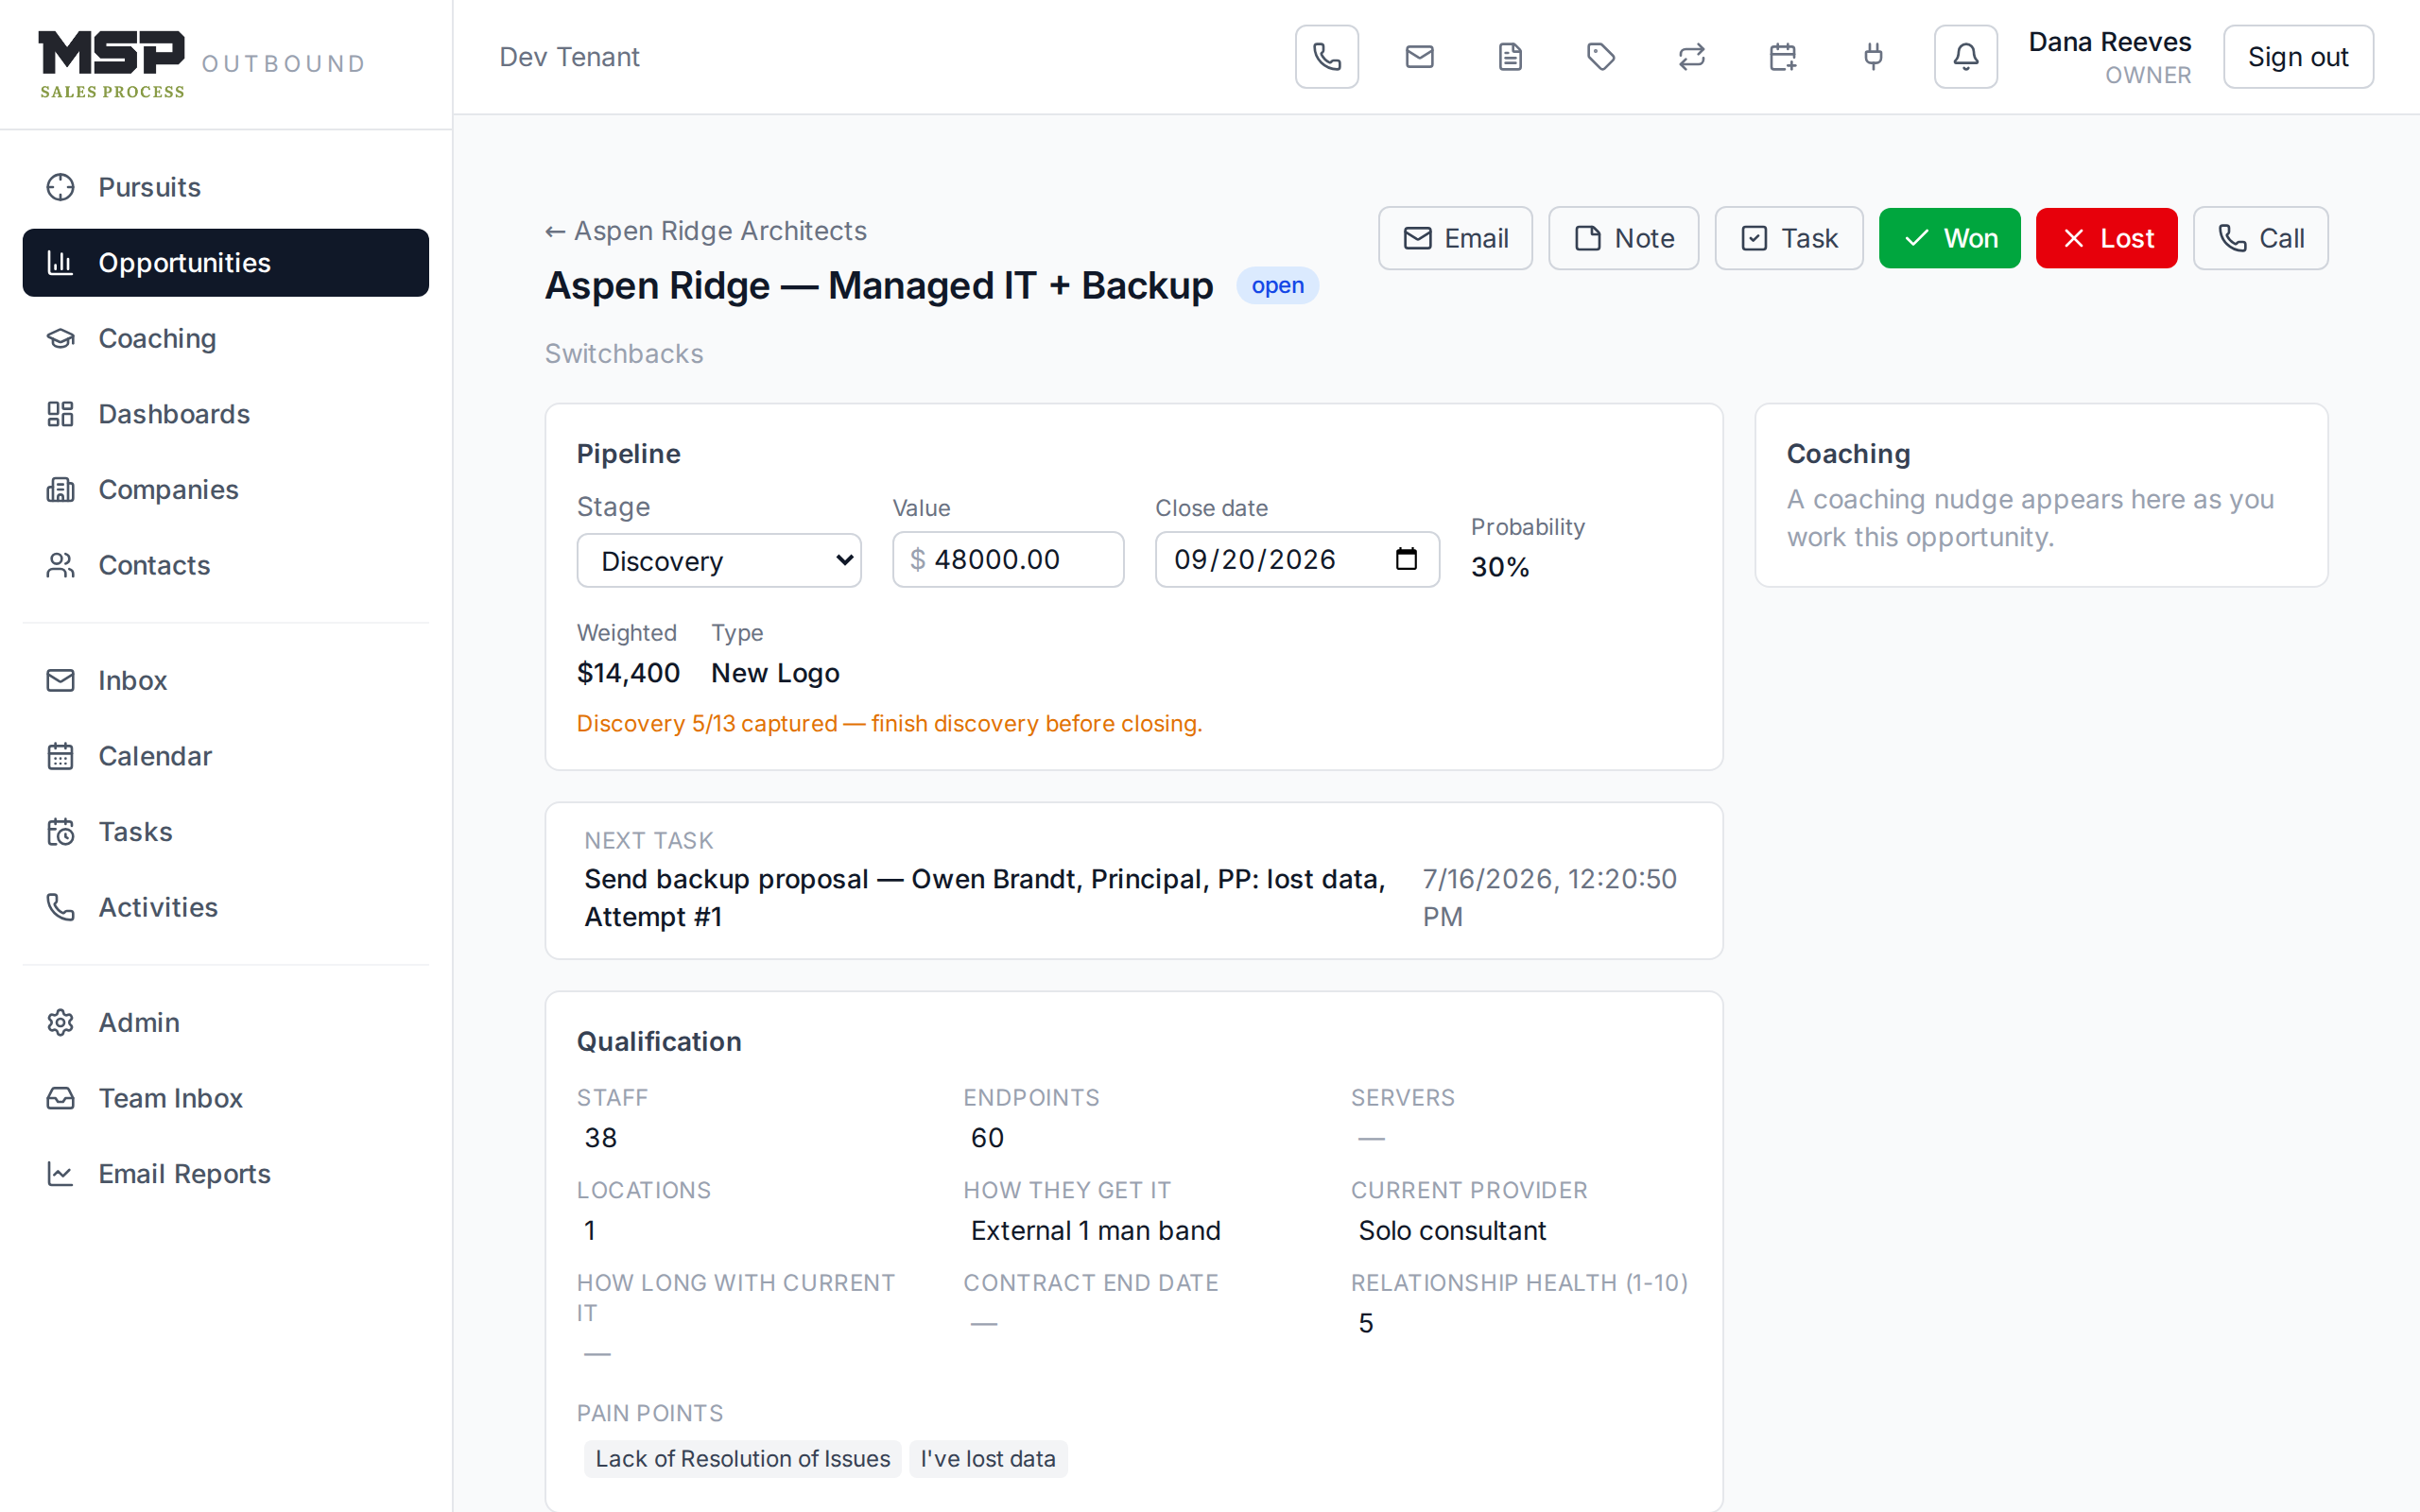
Task: Mark opportunity as Lost
Action: [x=2106, y=238]
